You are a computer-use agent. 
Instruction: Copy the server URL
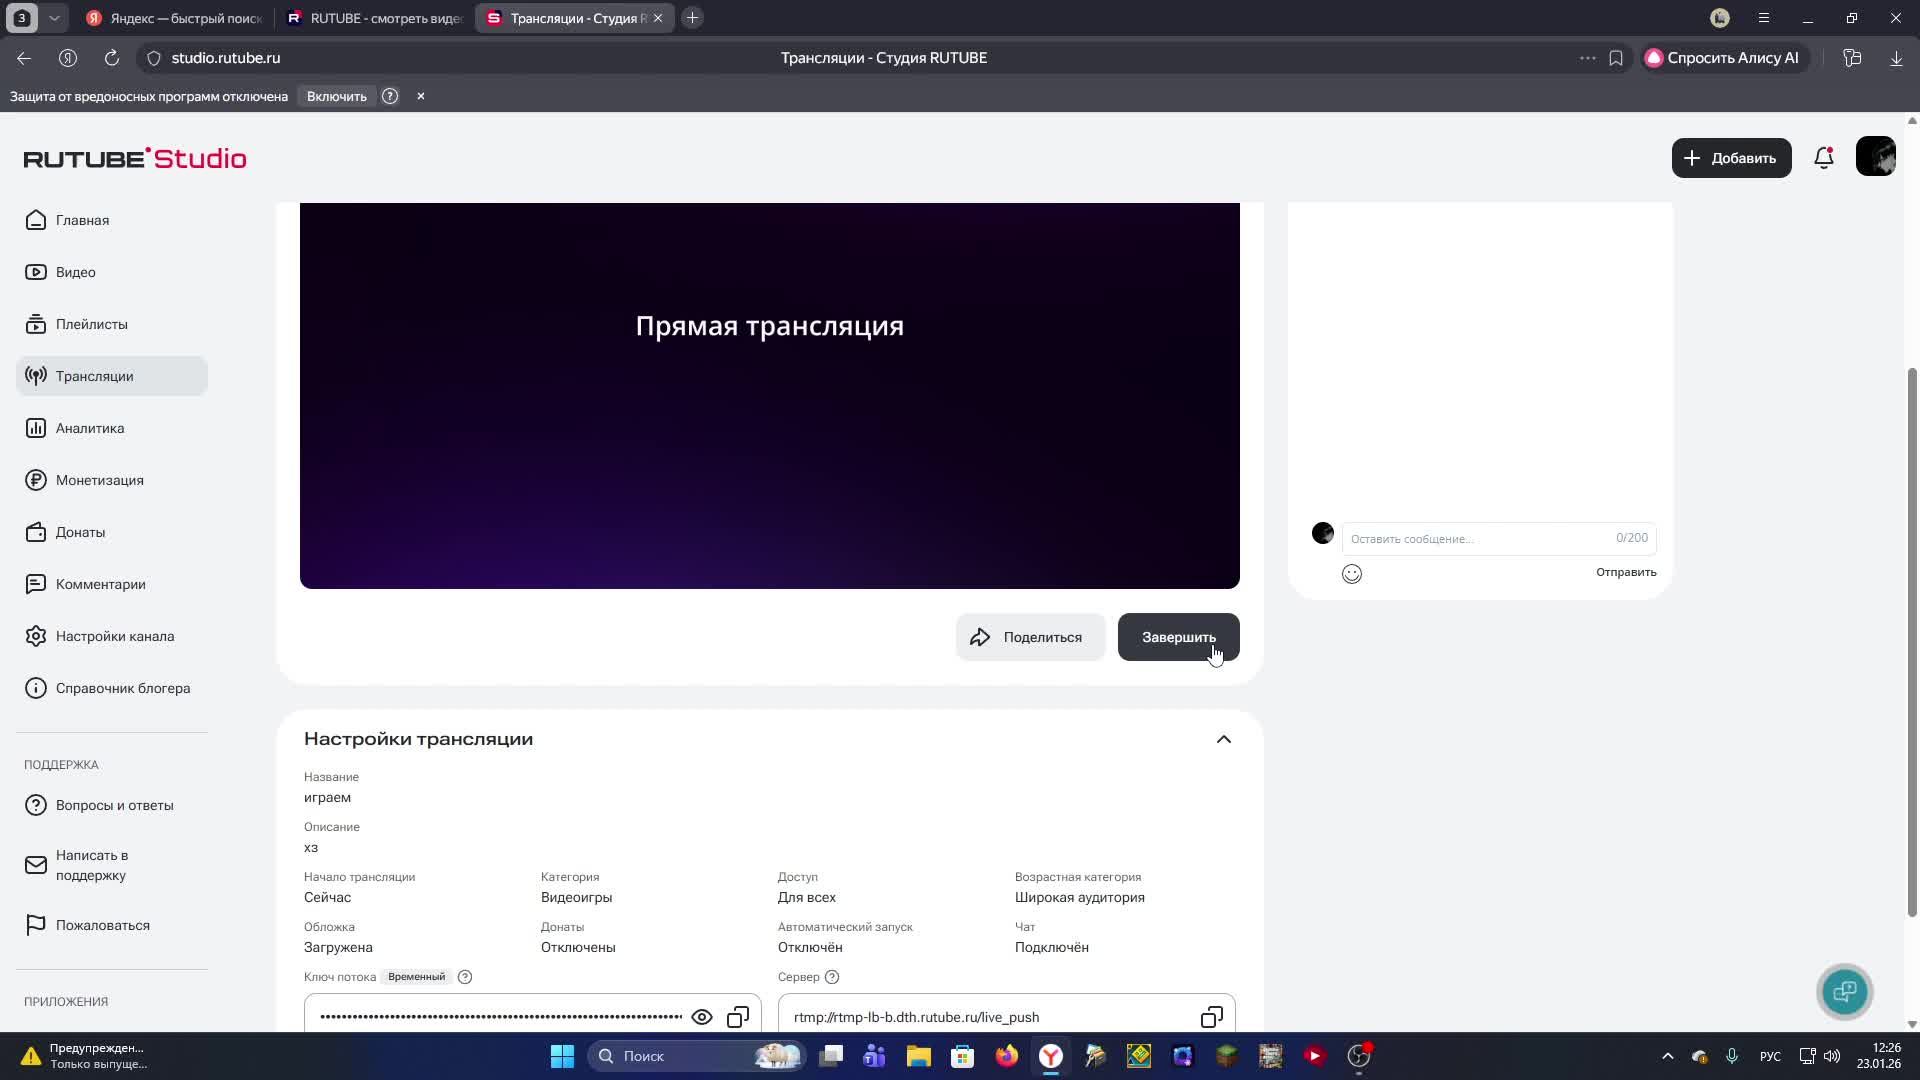pos(1211,1017)
